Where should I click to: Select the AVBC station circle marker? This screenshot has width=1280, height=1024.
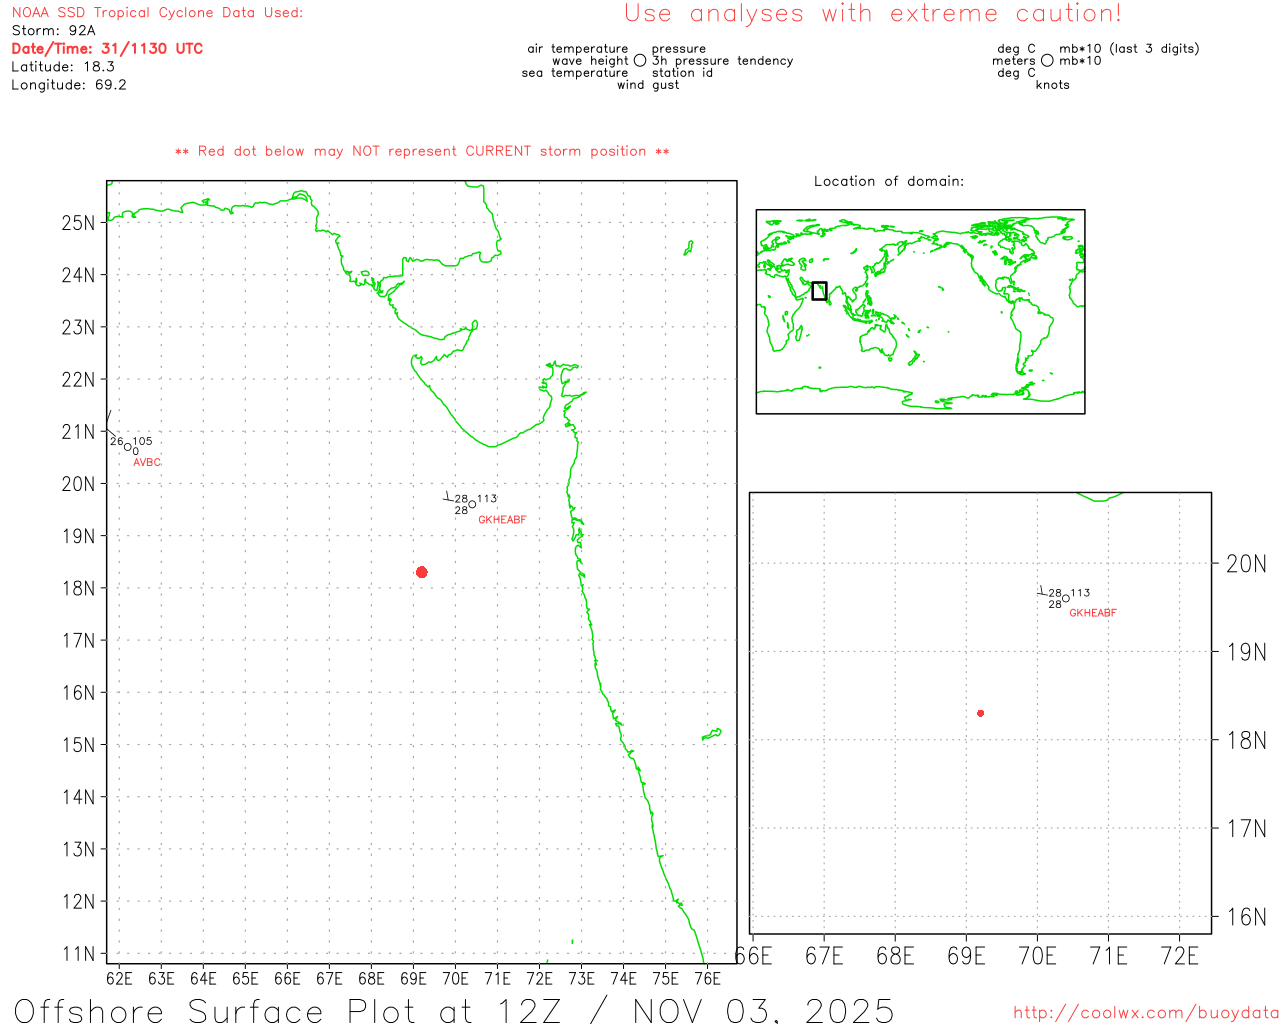click(x=127, y=446)
